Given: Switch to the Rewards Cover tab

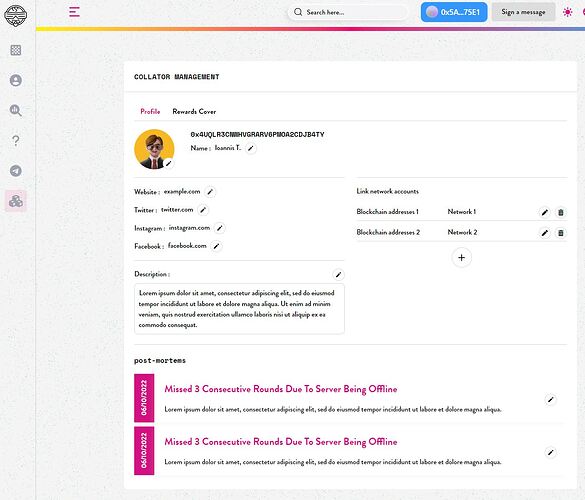Looking at the screenshot, I should coord(194,112).
